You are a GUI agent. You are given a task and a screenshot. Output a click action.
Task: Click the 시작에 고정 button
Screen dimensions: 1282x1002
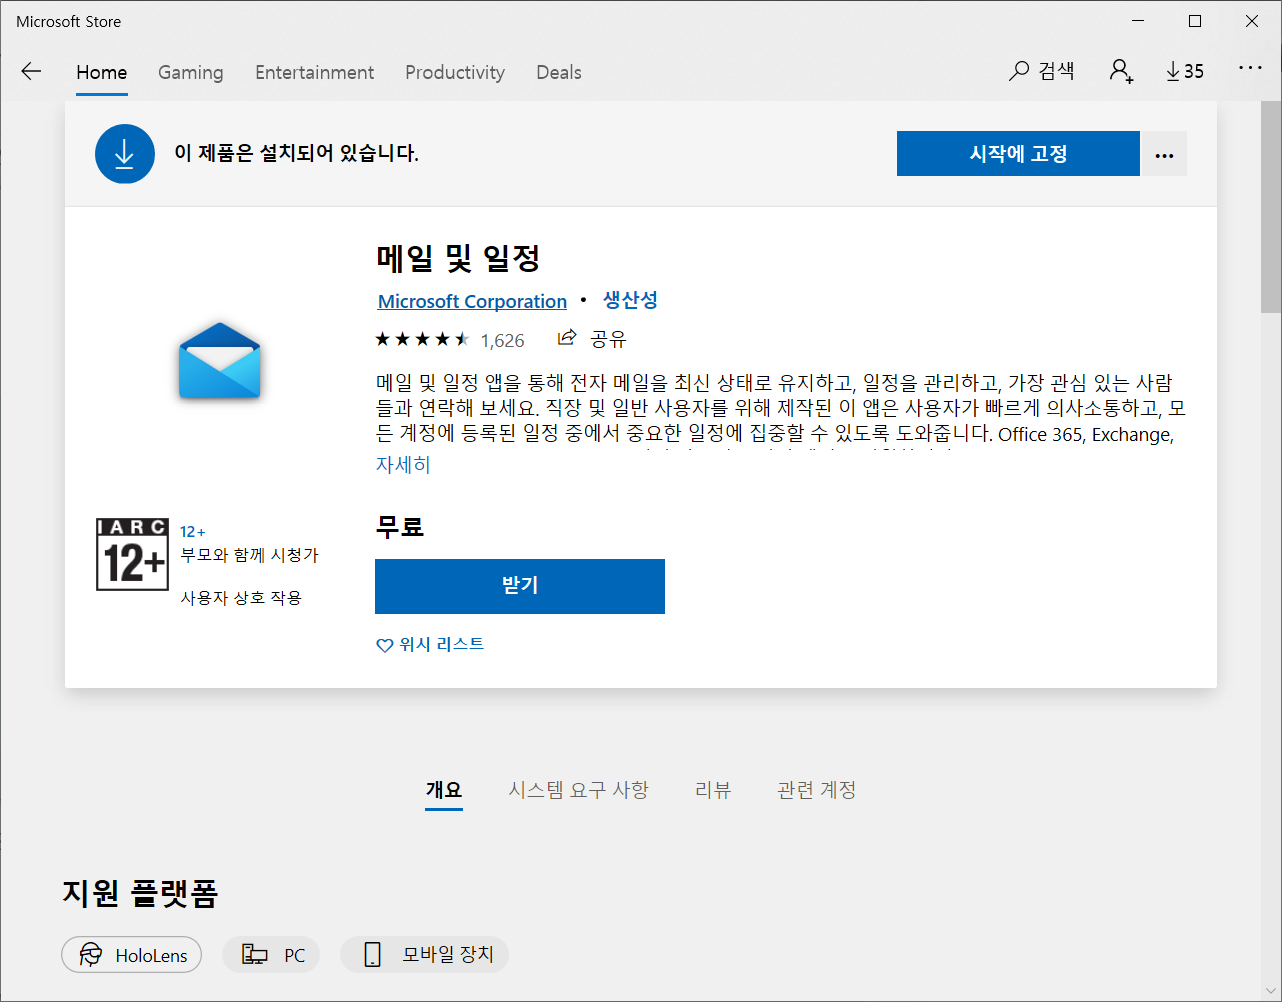[x=1018, y=154]
